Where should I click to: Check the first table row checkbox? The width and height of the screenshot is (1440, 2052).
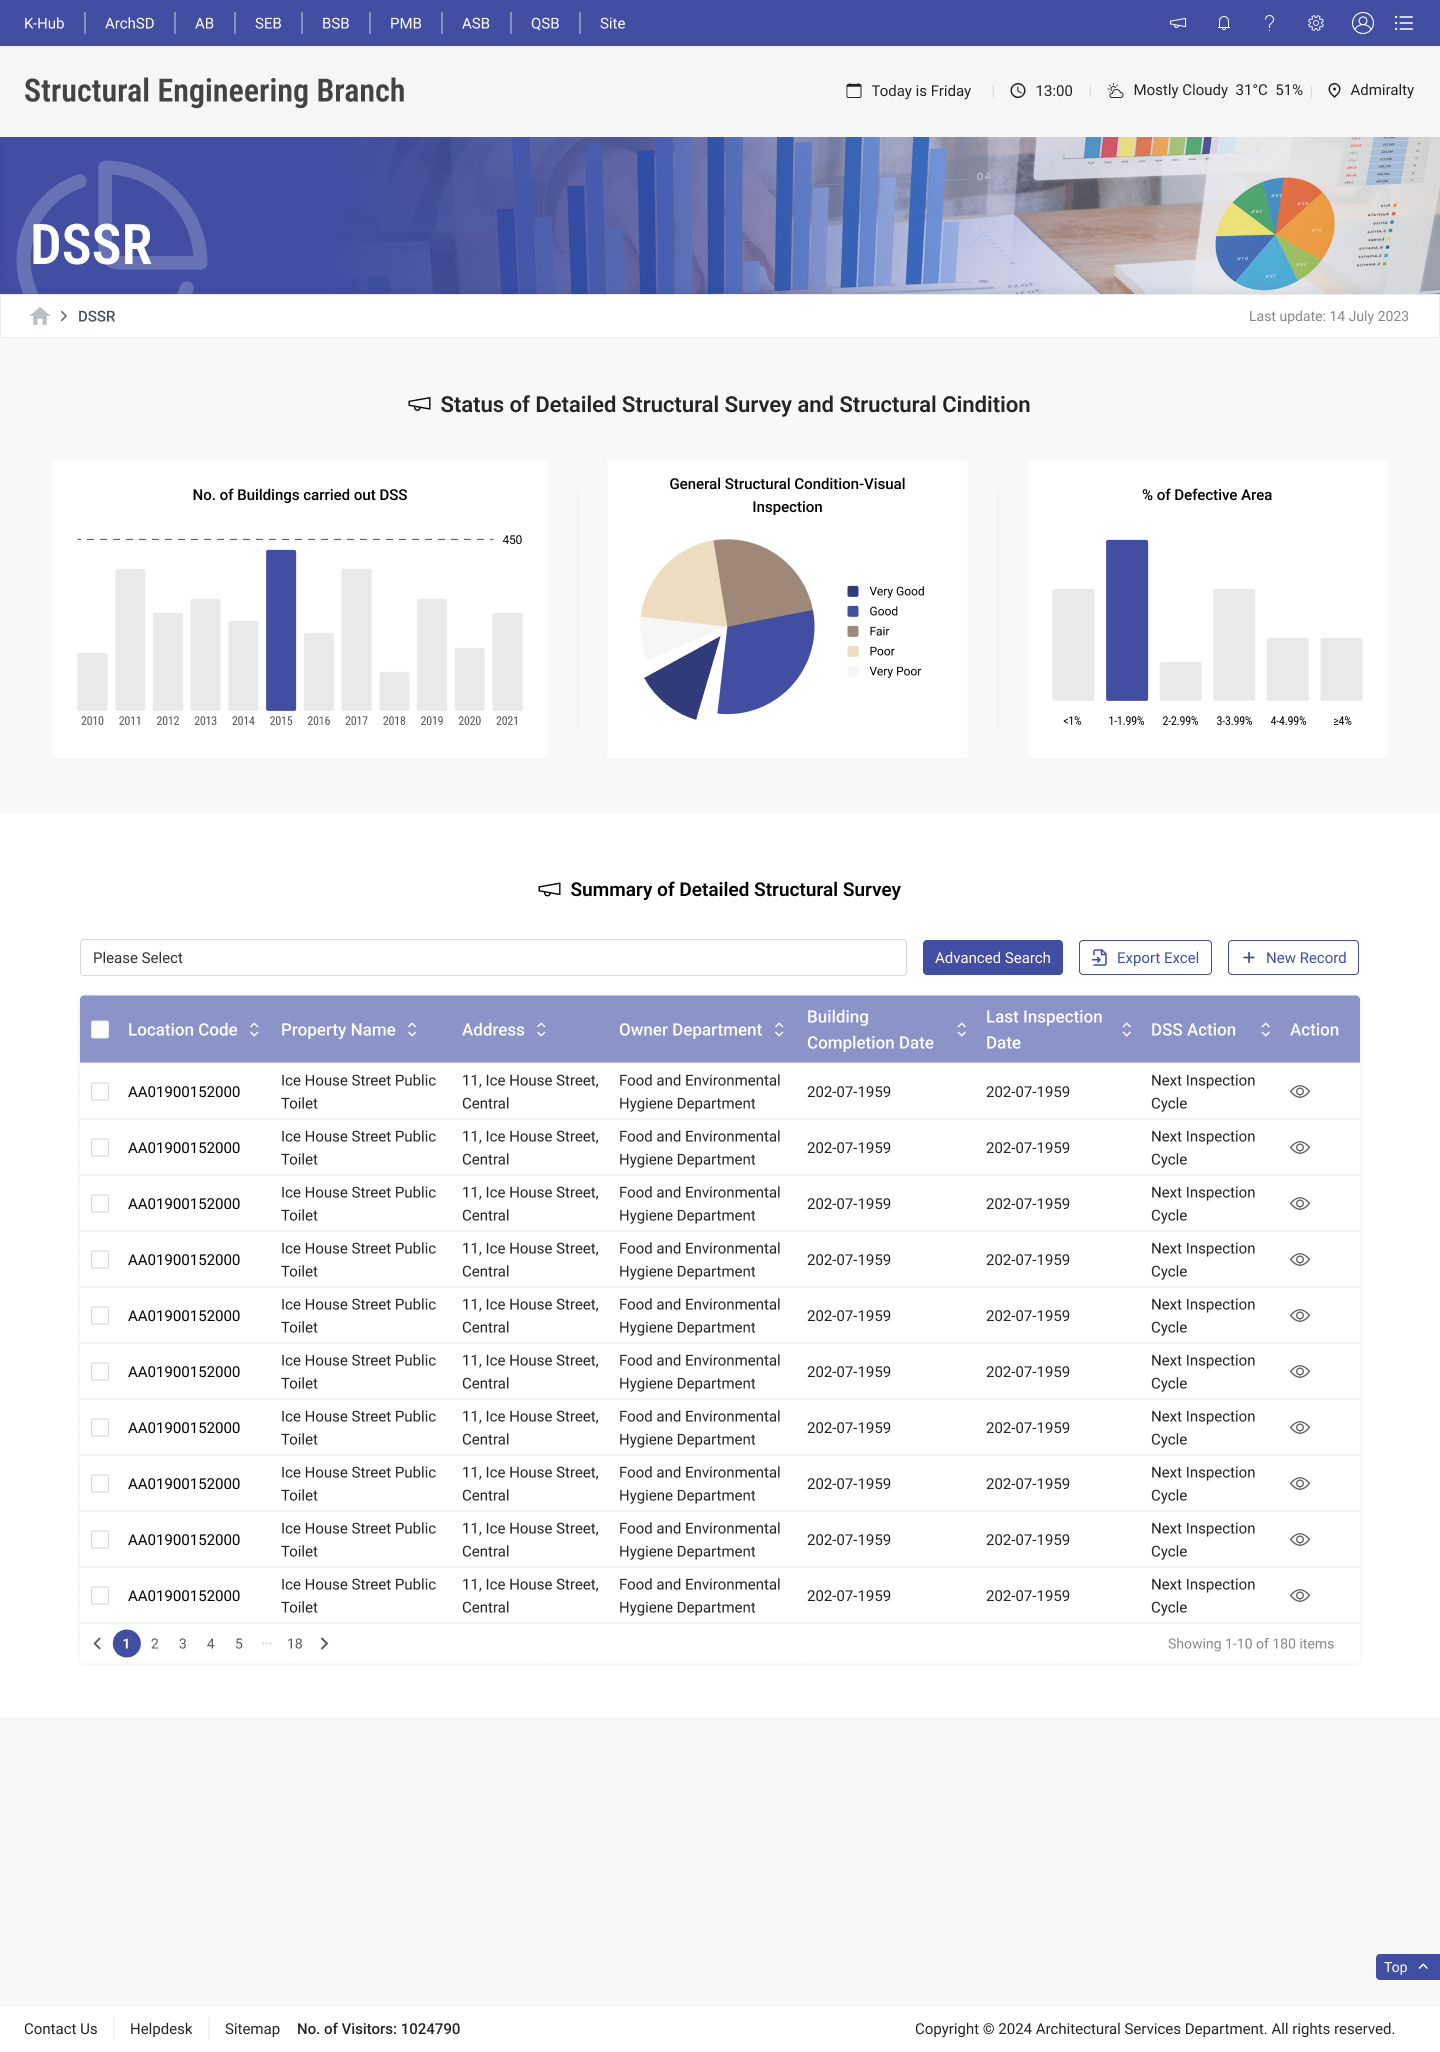pos(100,1092)
